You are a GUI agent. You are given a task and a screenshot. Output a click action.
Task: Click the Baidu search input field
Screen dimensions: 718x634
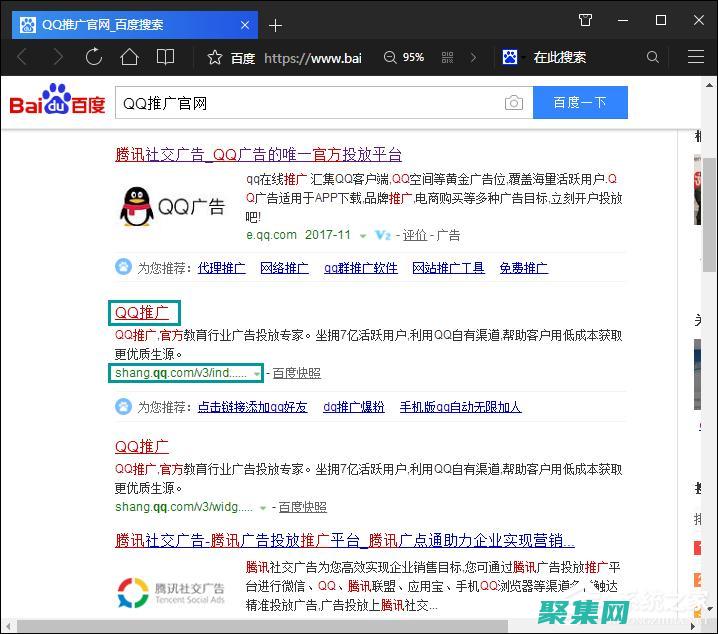[310, 103]
